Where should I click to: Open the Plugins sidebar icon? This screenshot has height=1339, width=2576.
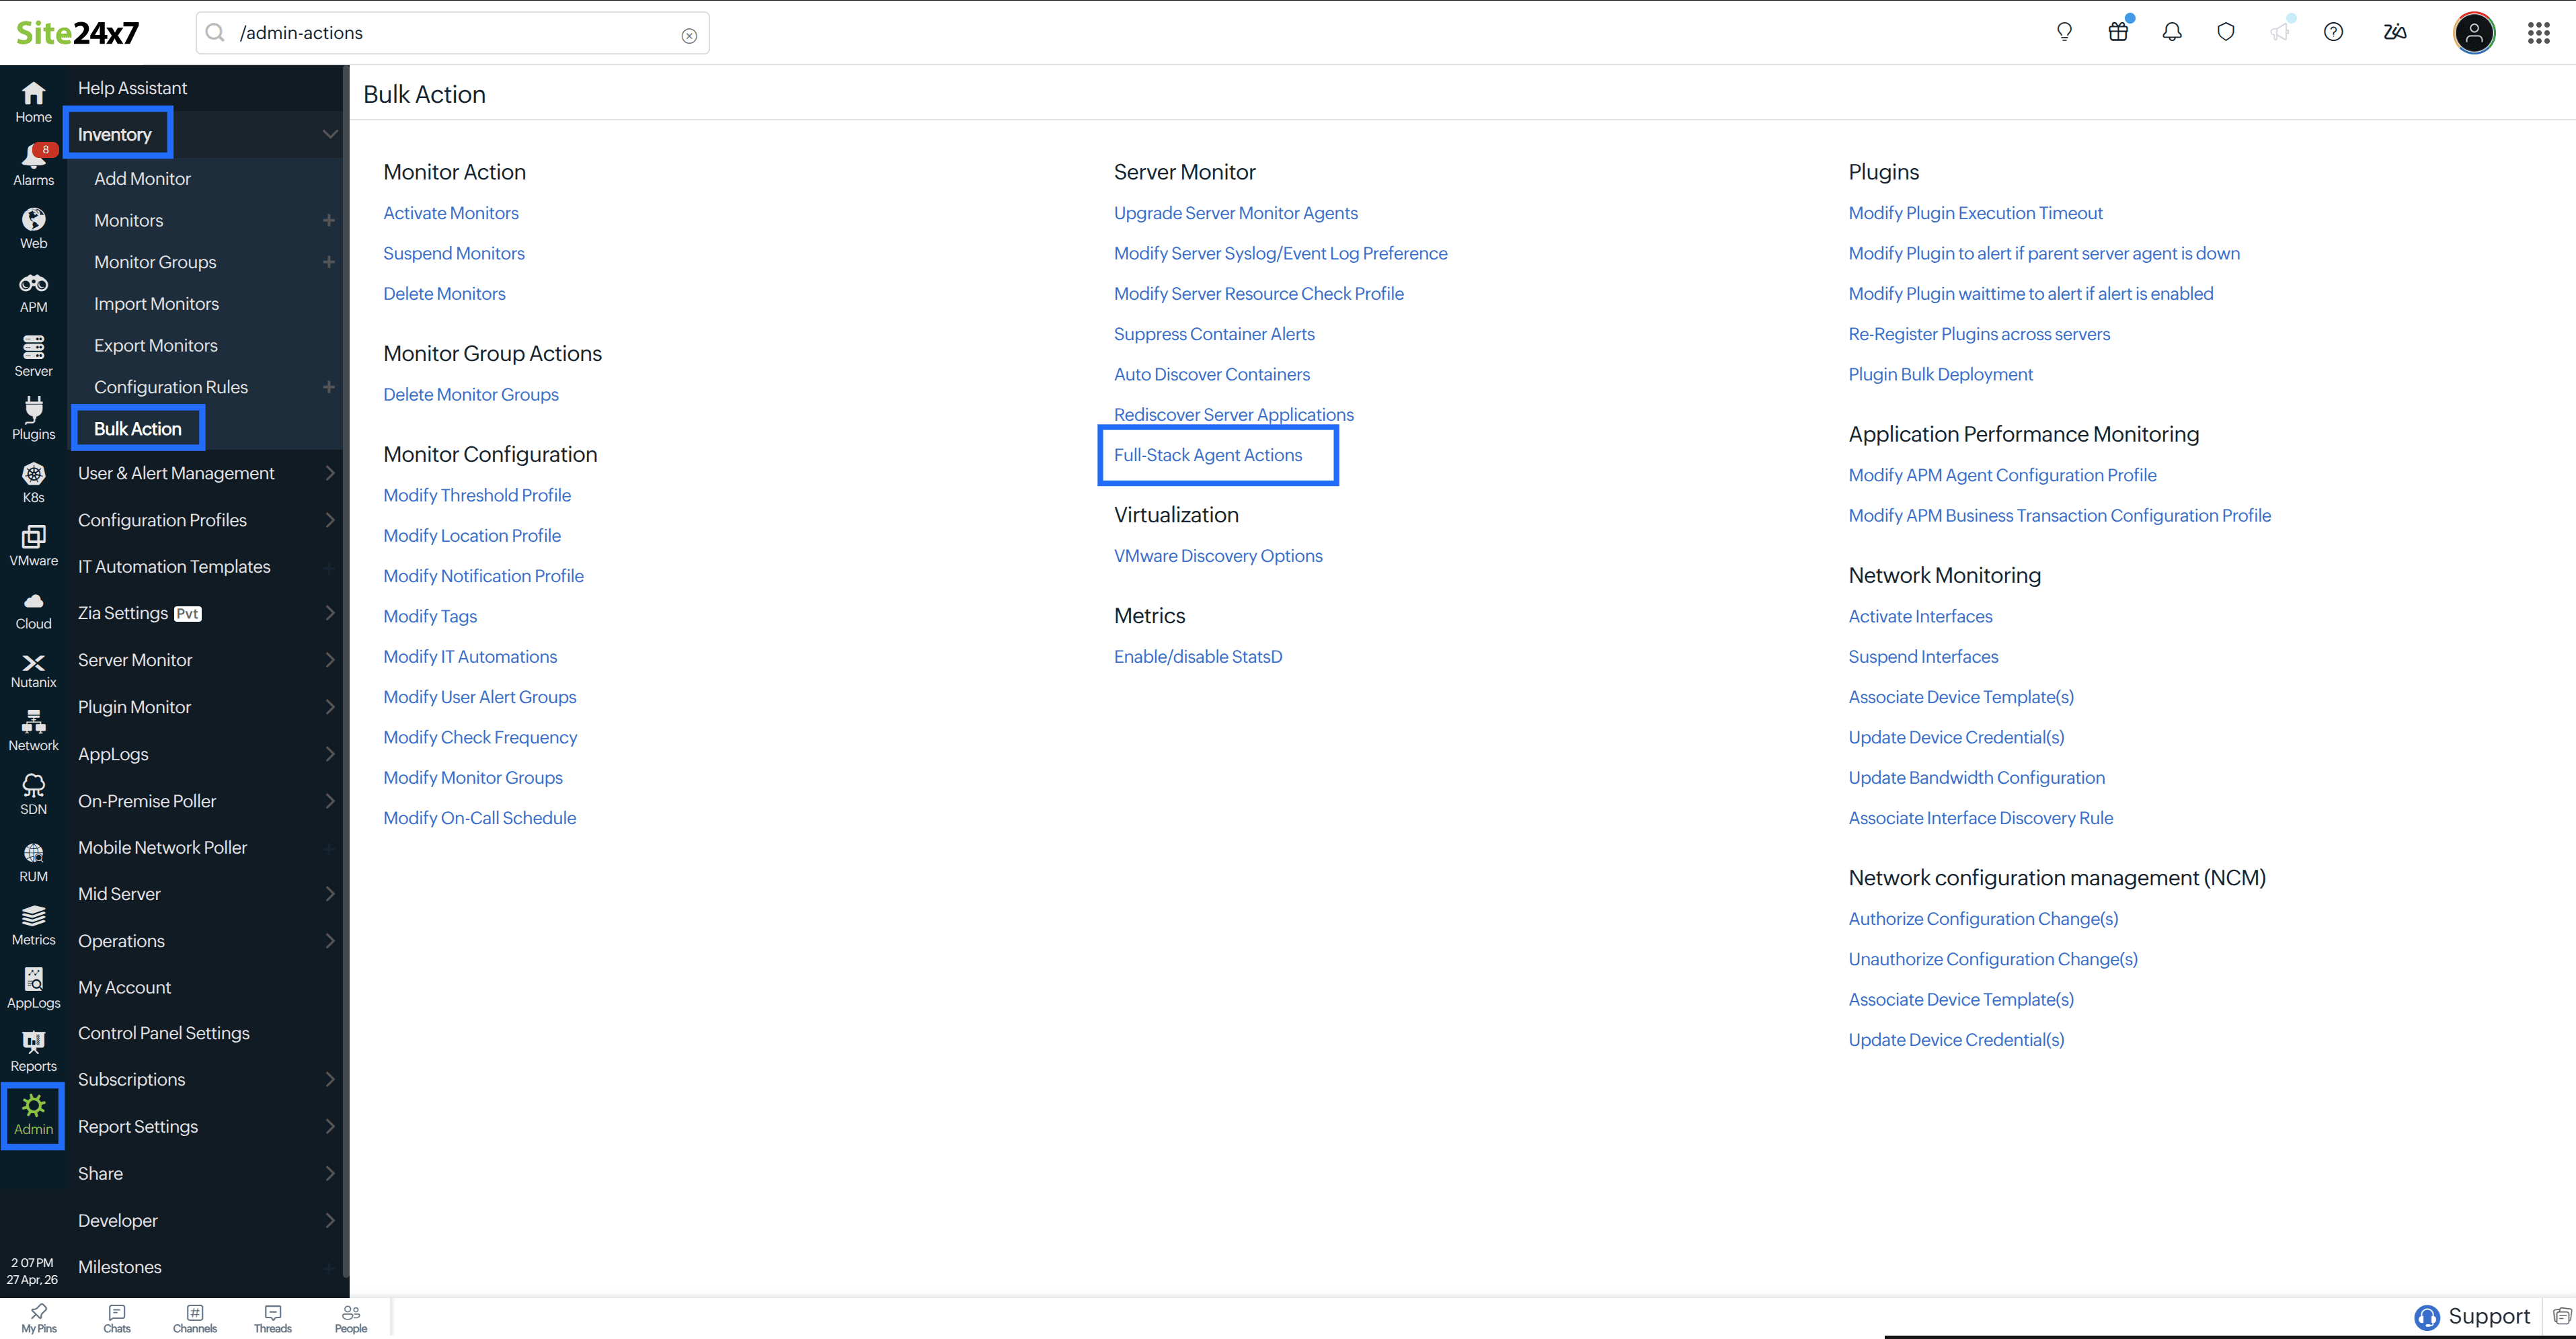33,419
